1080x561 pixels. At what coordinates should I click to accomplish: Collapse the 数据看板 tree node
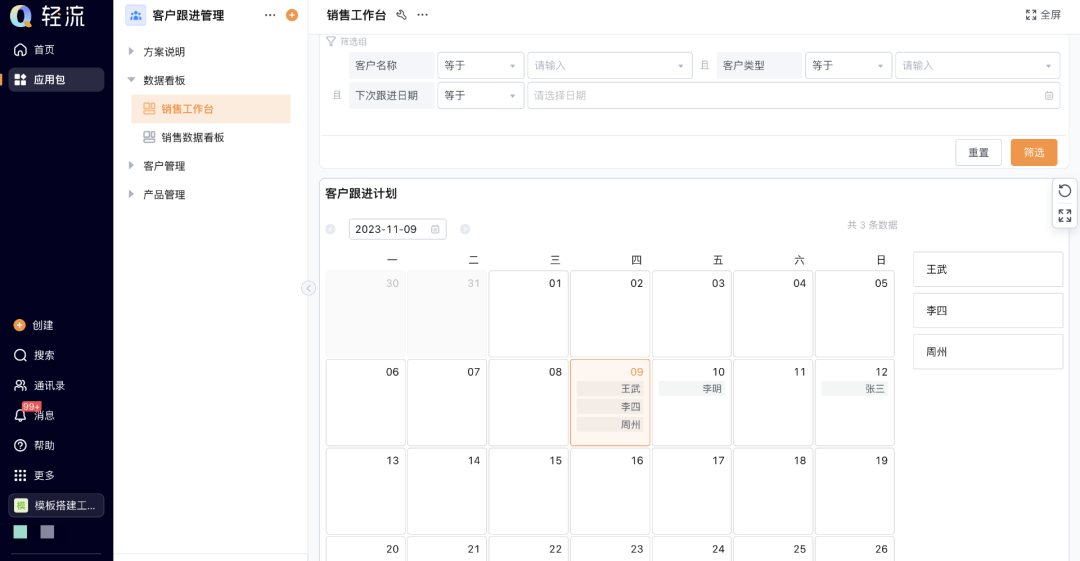(131, 80)
